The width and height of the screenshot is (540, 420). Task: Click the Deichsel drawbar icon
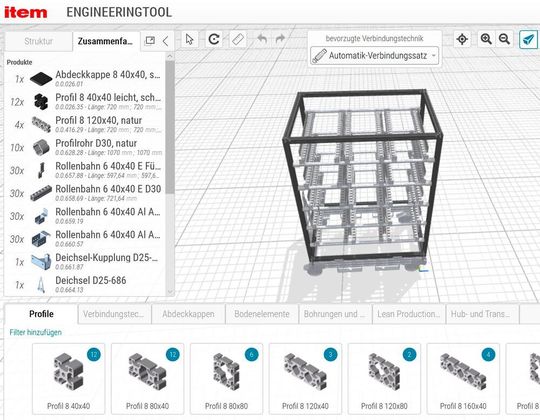click(41, 285)
